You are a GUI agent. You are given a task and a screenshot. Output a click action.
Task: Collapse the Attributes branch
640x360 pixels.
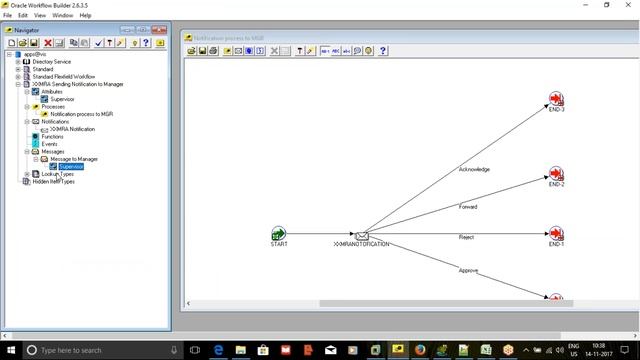pyautogui.click(x=27, y=92)
